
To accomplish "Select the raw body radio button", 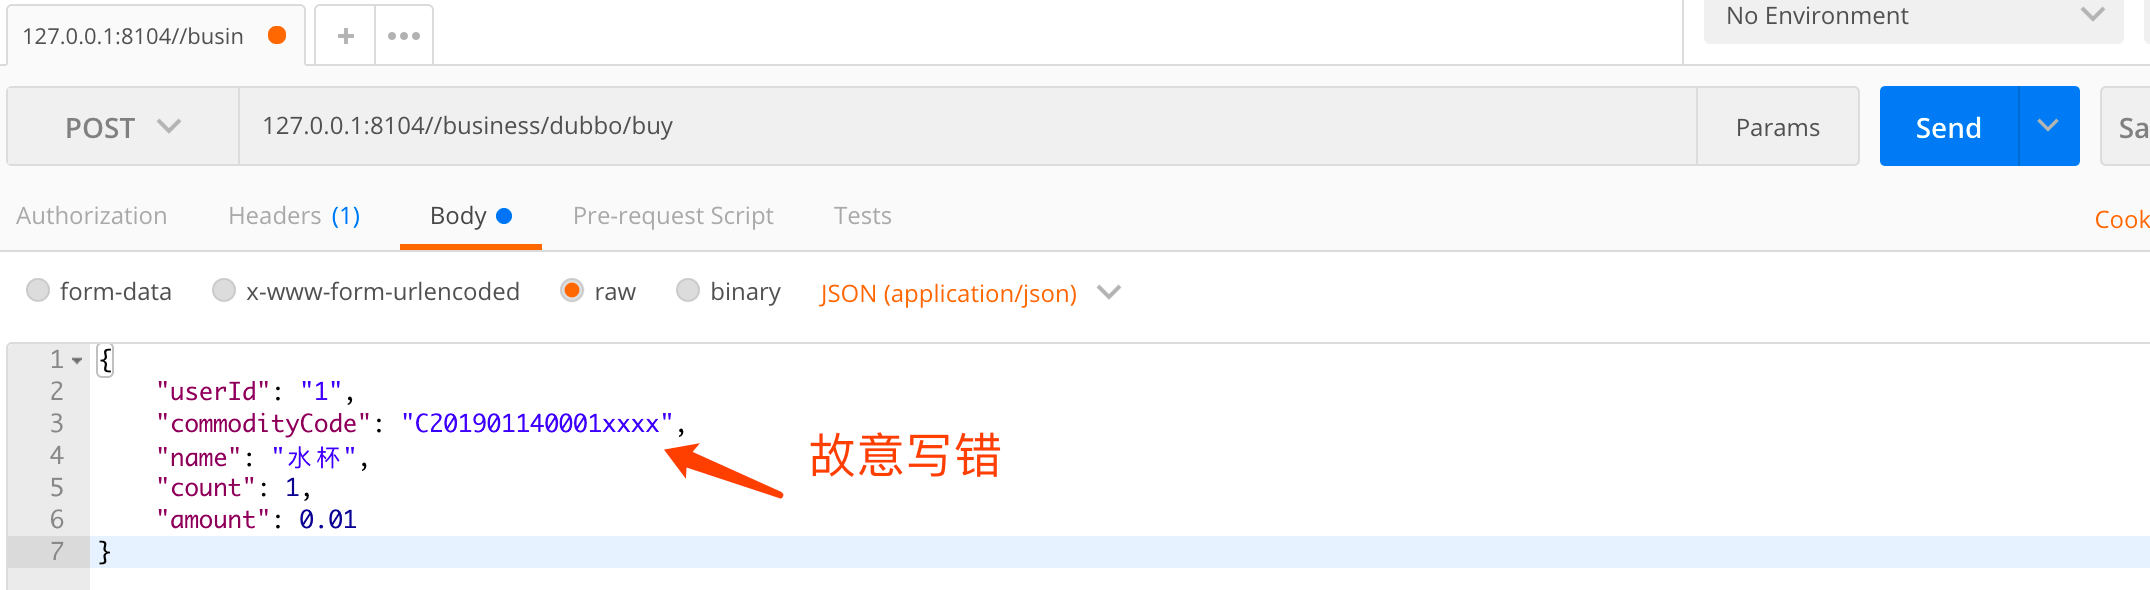I will point(572,291).
